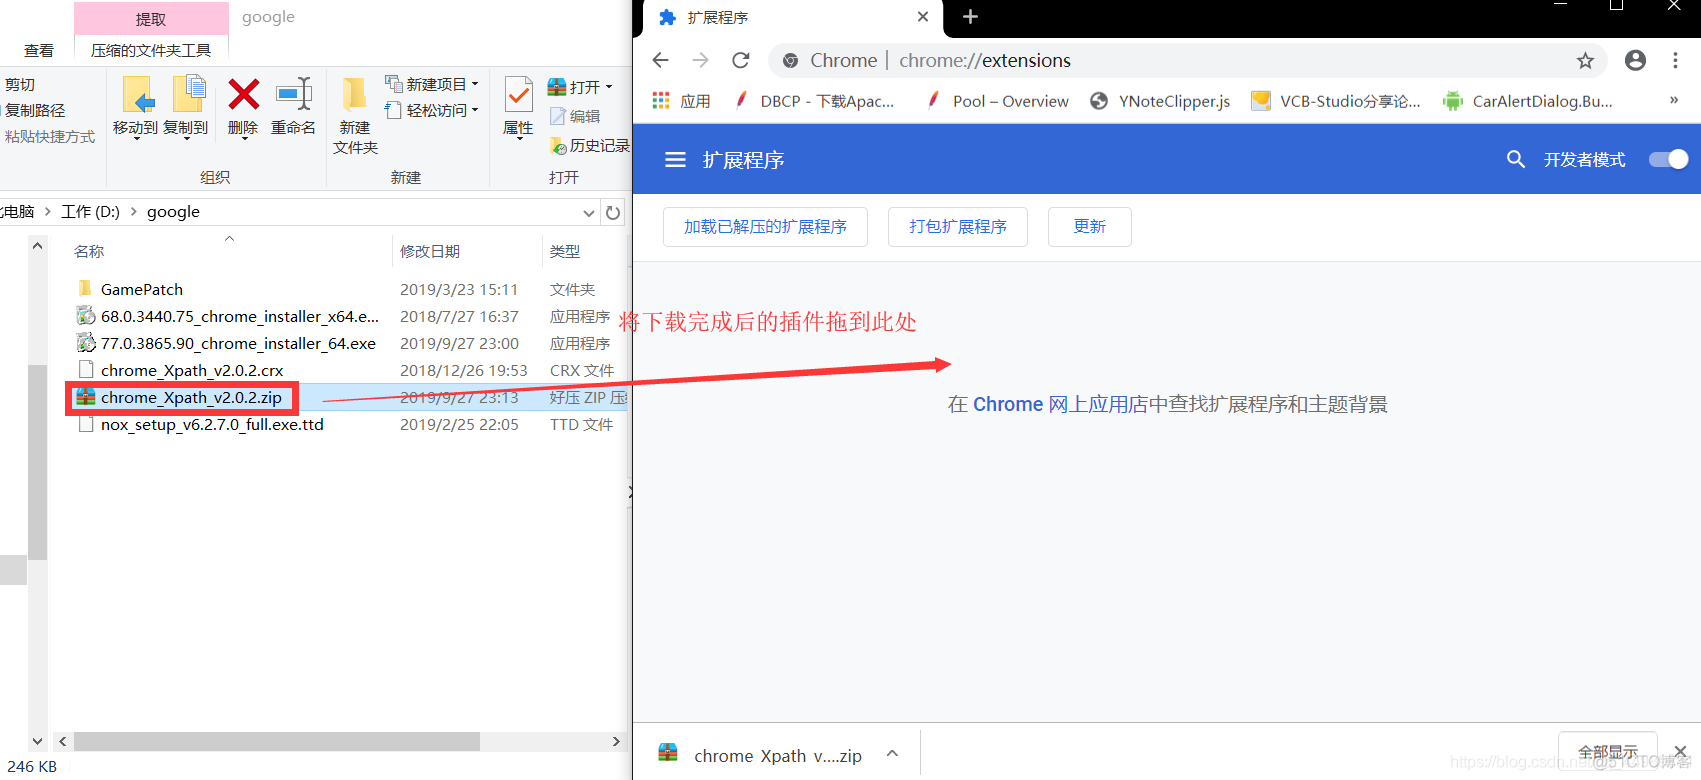Click the Edit button in Explorer ribbon
This screenshot has width=1701, height=780.
click(x=575, y=117)
